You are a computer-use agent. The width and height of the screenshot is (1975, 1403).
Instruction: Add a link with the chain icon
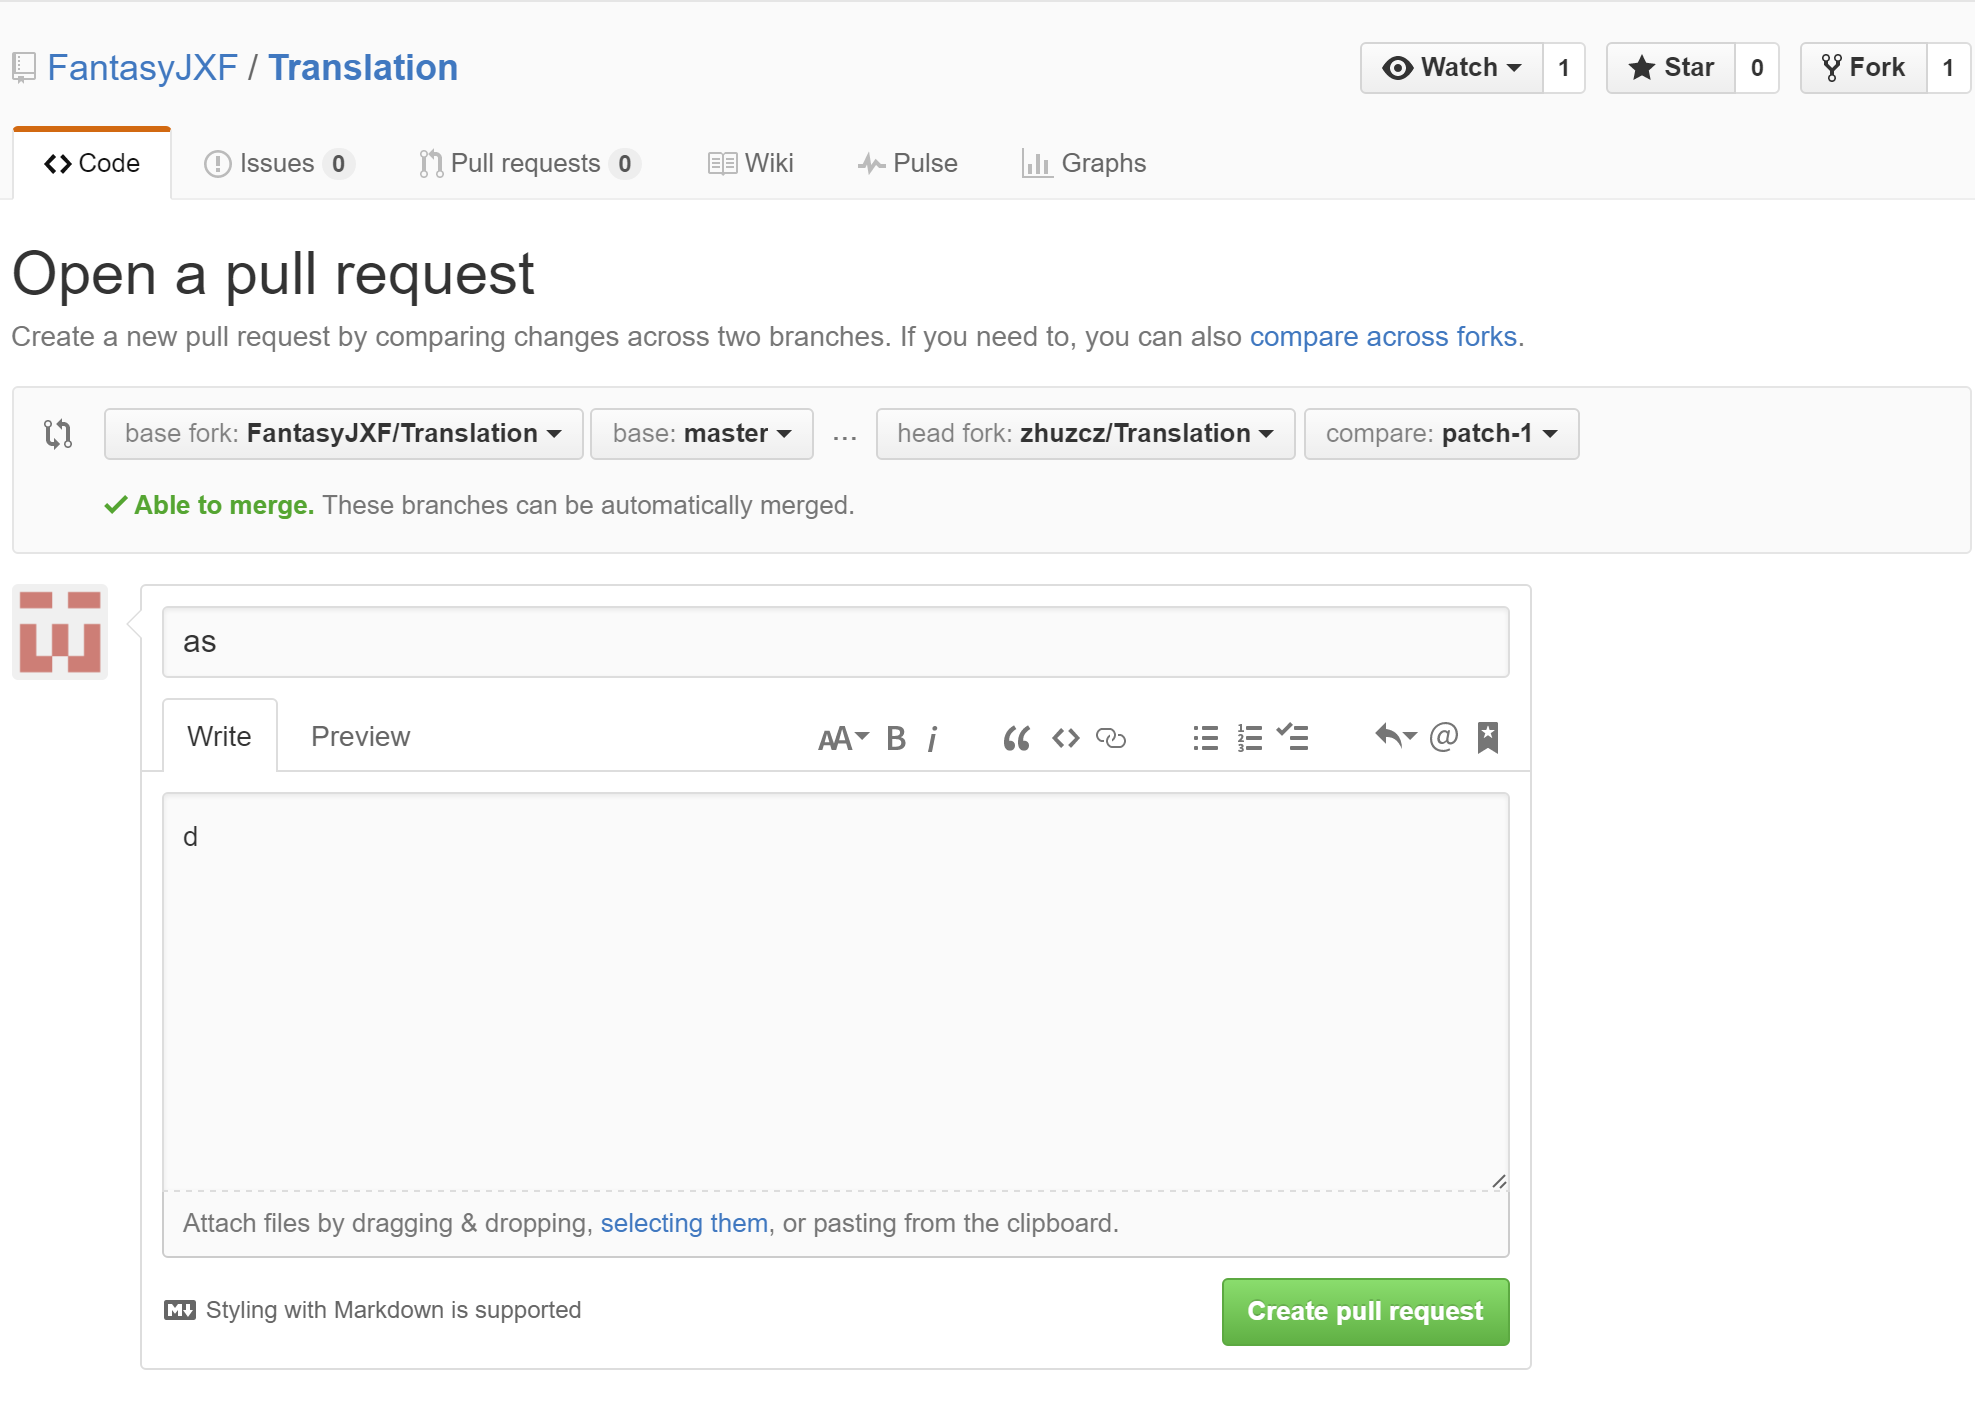point(1111,738)
